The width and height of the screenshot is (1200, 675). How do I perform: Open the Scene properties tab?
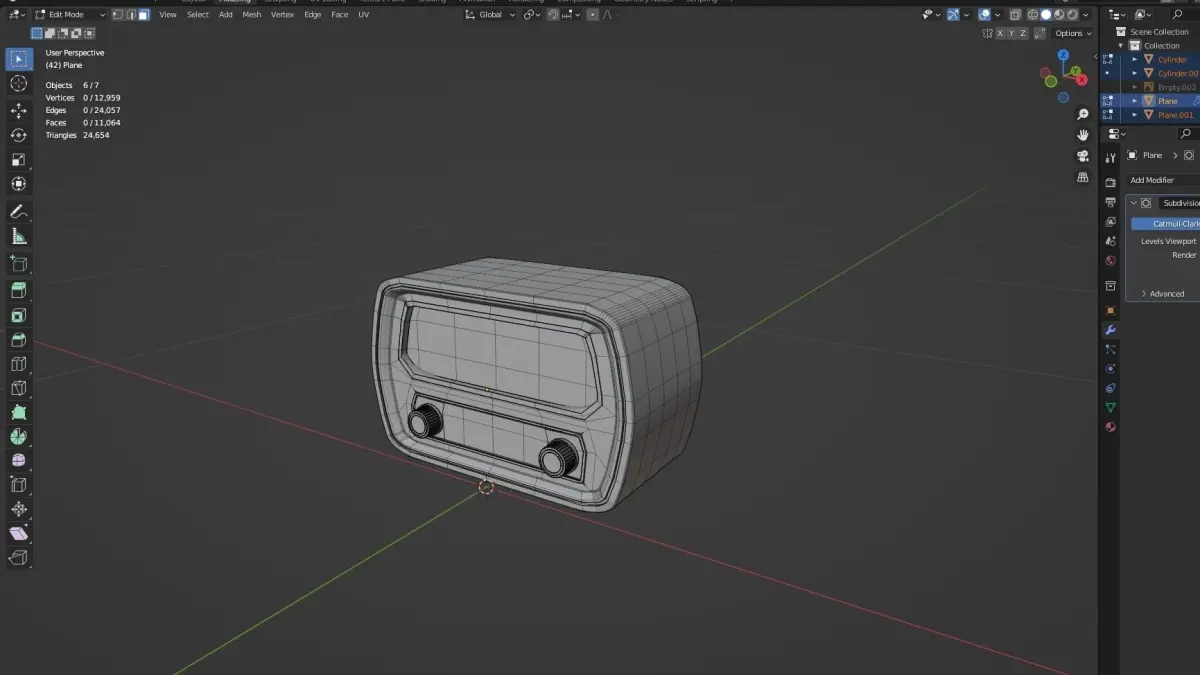pos(1110,241)
